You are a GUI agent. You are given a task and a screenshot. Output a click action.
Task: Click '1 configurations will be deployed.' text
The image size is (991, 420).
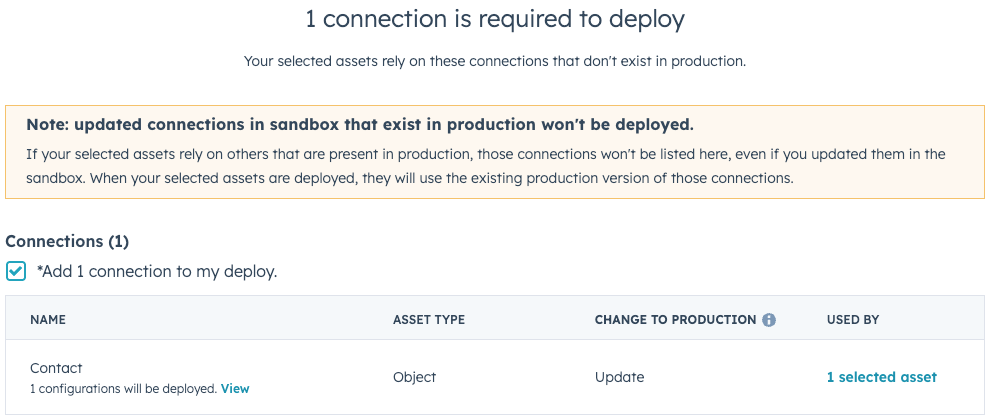pos(123,389)
